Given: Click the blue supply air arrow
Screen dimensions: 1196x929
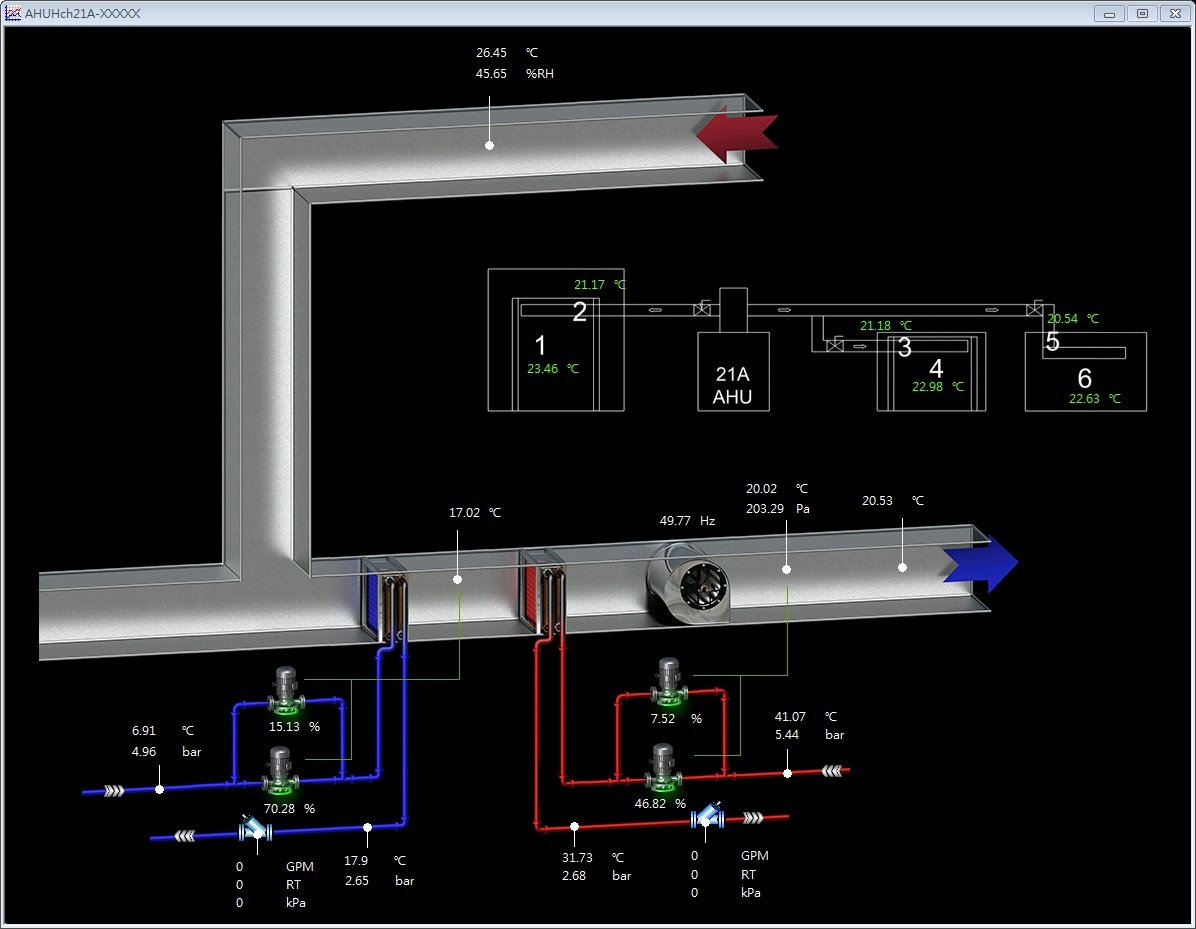Looking at the screenshot, I should pos(979,564).
